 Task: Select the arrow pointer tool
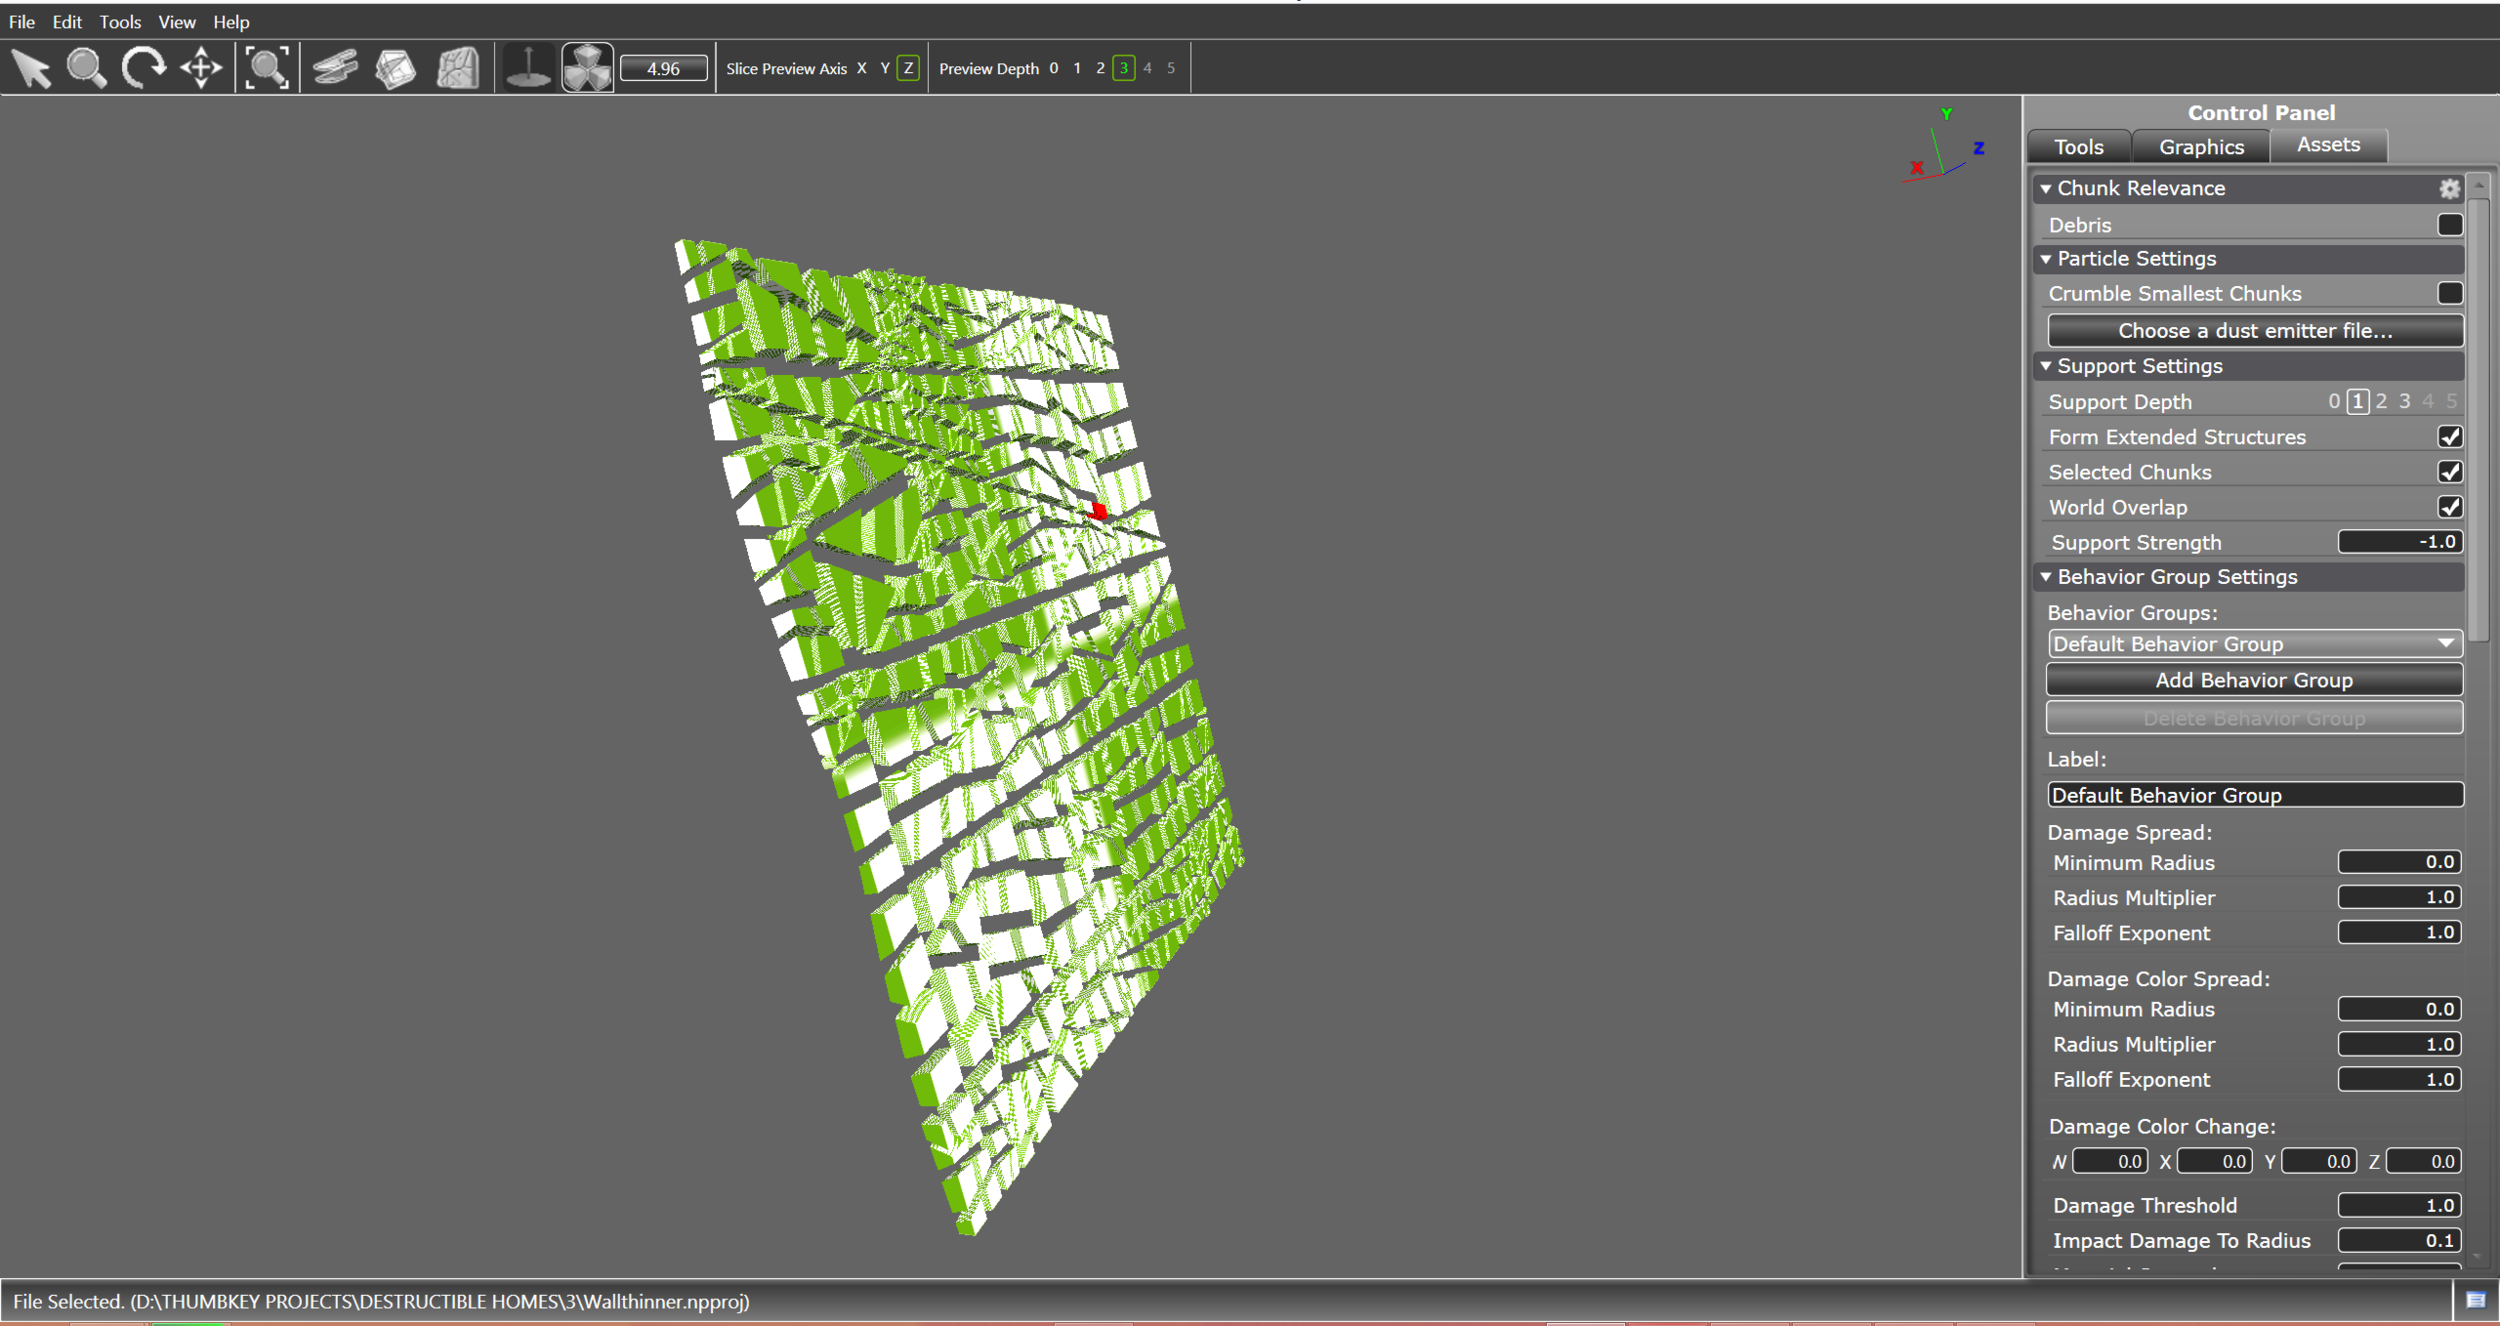click(31, 69)
